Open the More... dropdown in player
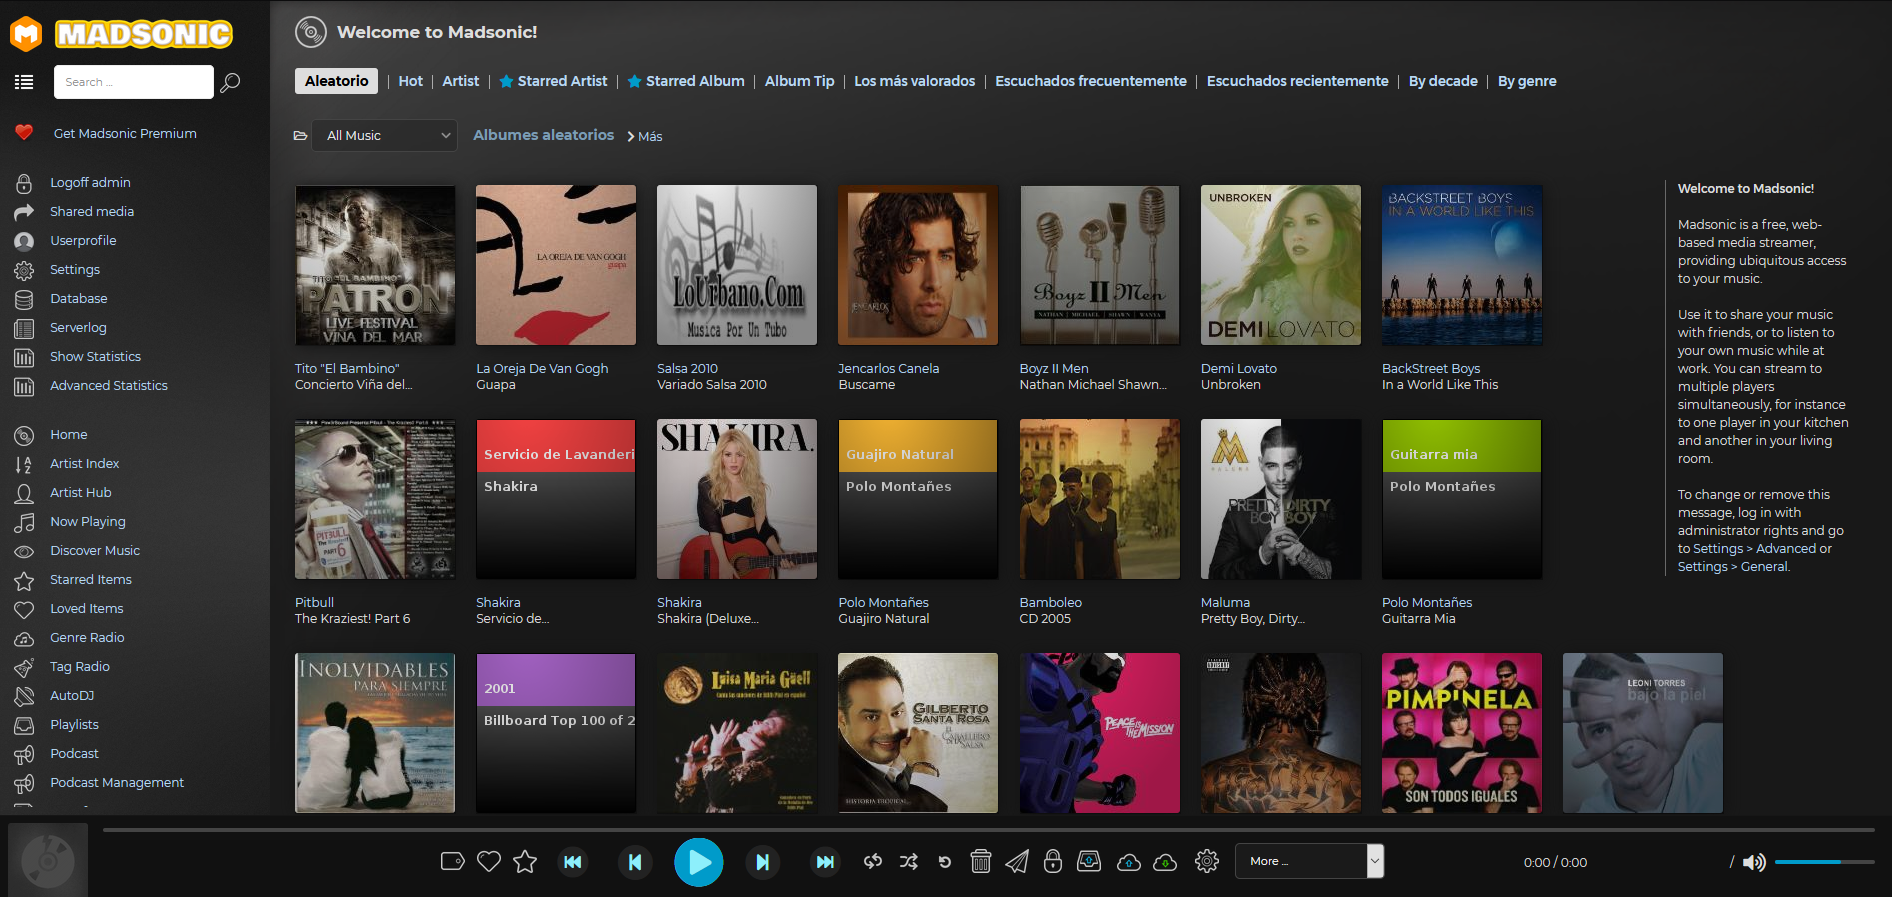 pos(1309,861)
